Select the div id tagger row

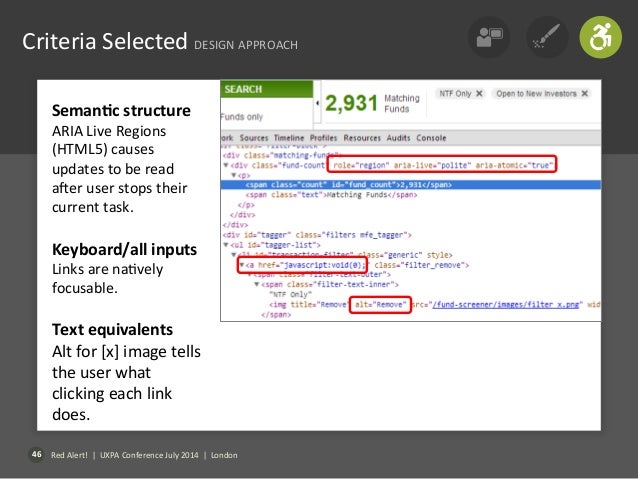pyautogui.click(x=317, y=235)
